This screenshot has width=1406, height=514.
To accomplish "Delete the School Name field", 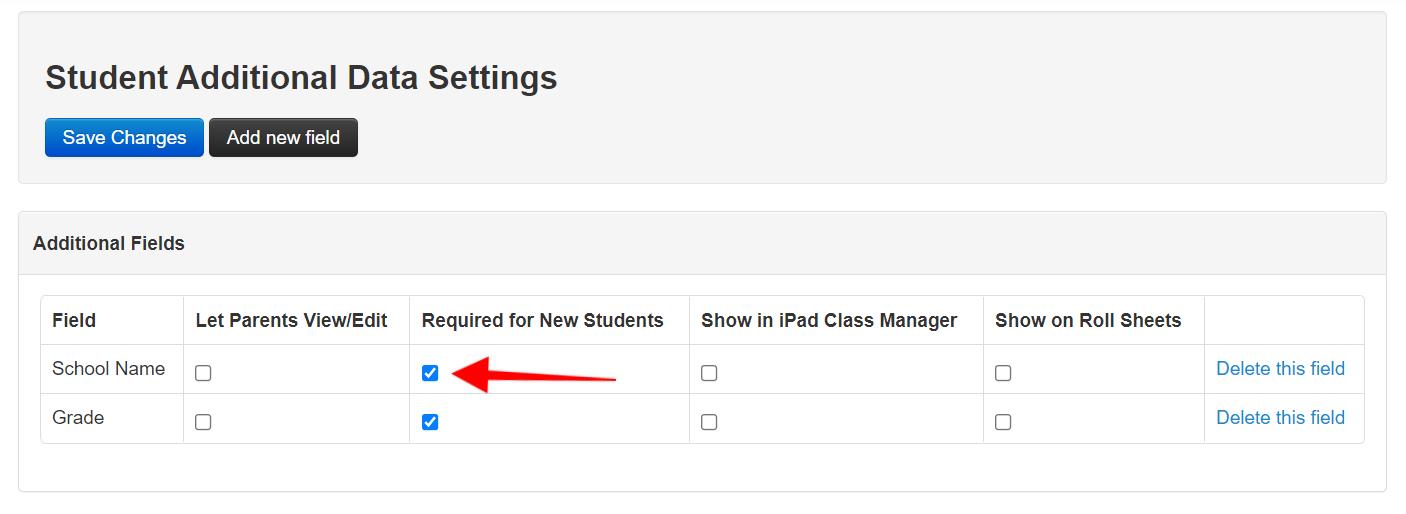I will coord(1280,369).
